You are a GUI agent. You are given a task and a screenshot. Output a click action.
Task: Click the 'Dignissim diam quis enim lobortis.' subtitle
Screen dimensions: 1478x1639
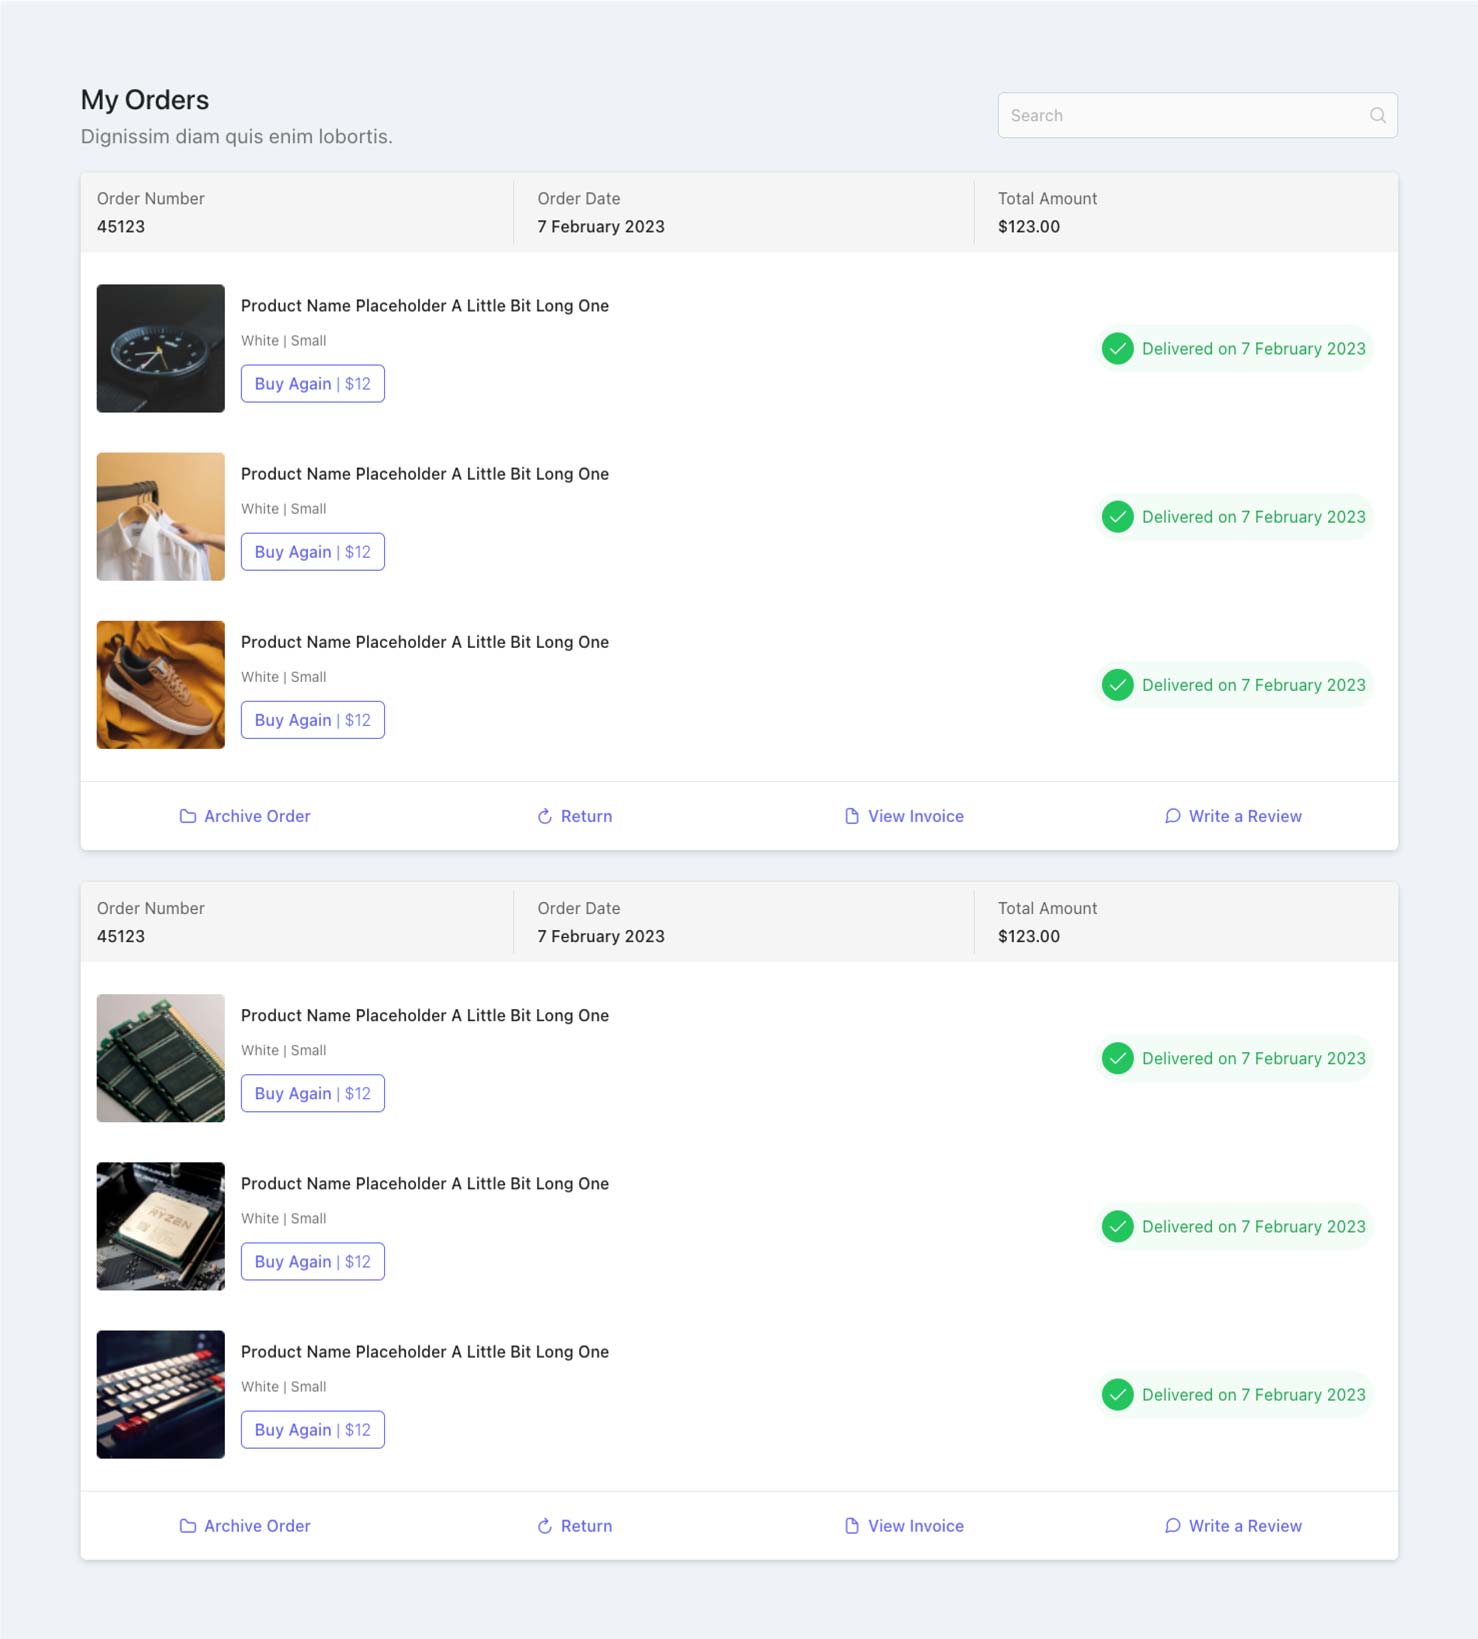tap(237, 136)
